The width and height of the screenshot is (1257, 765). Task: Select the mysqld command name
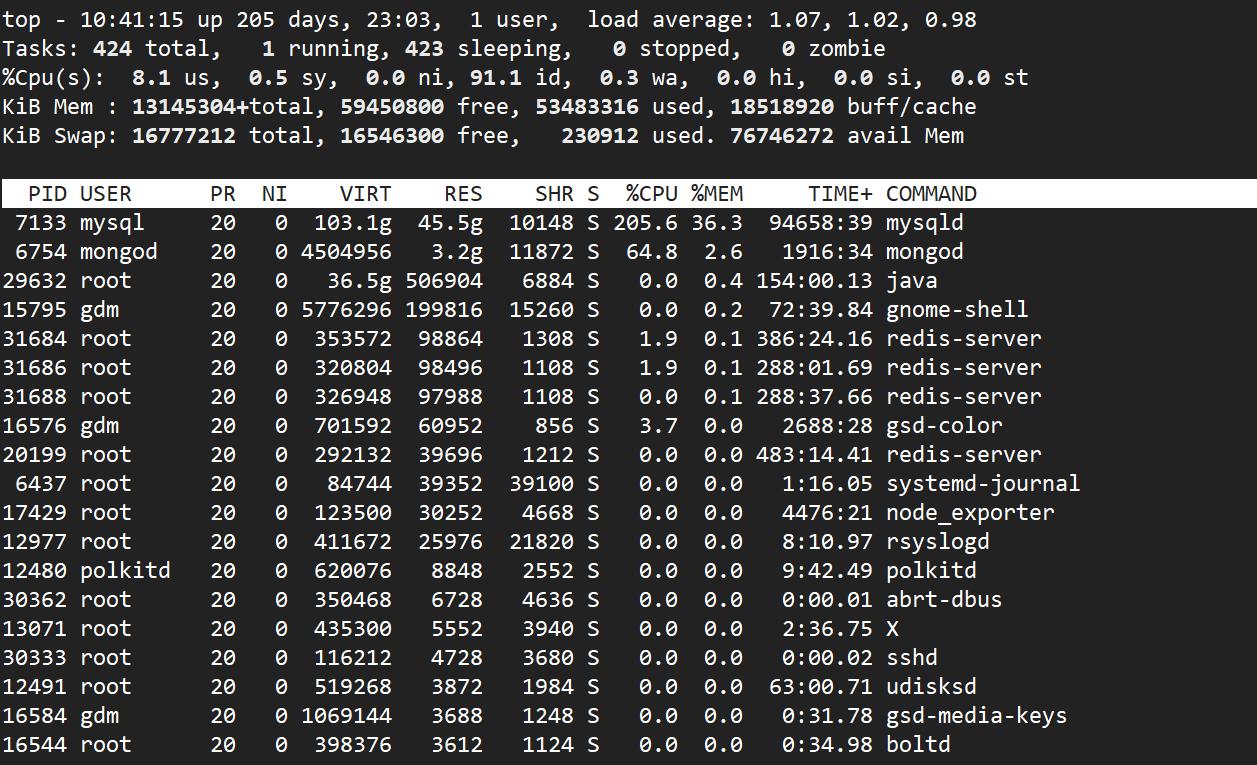[925, 223]
